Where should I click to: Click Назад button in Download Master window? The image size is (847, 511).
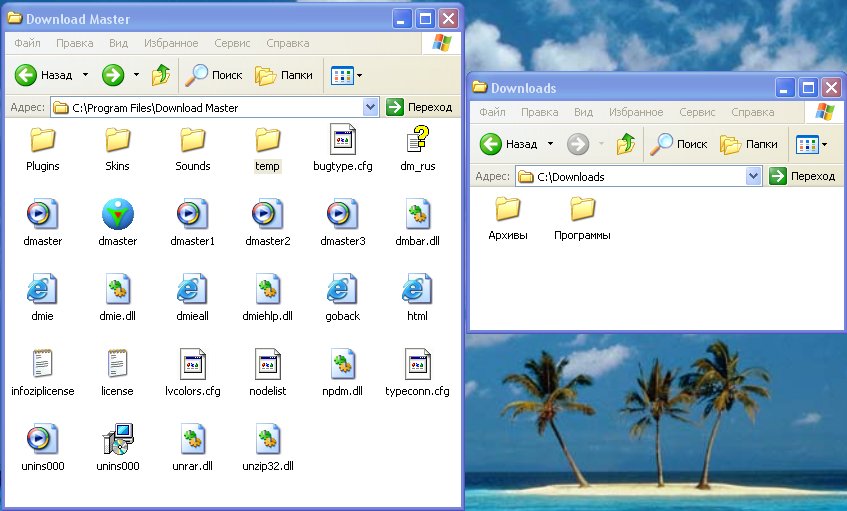point(44,75)
